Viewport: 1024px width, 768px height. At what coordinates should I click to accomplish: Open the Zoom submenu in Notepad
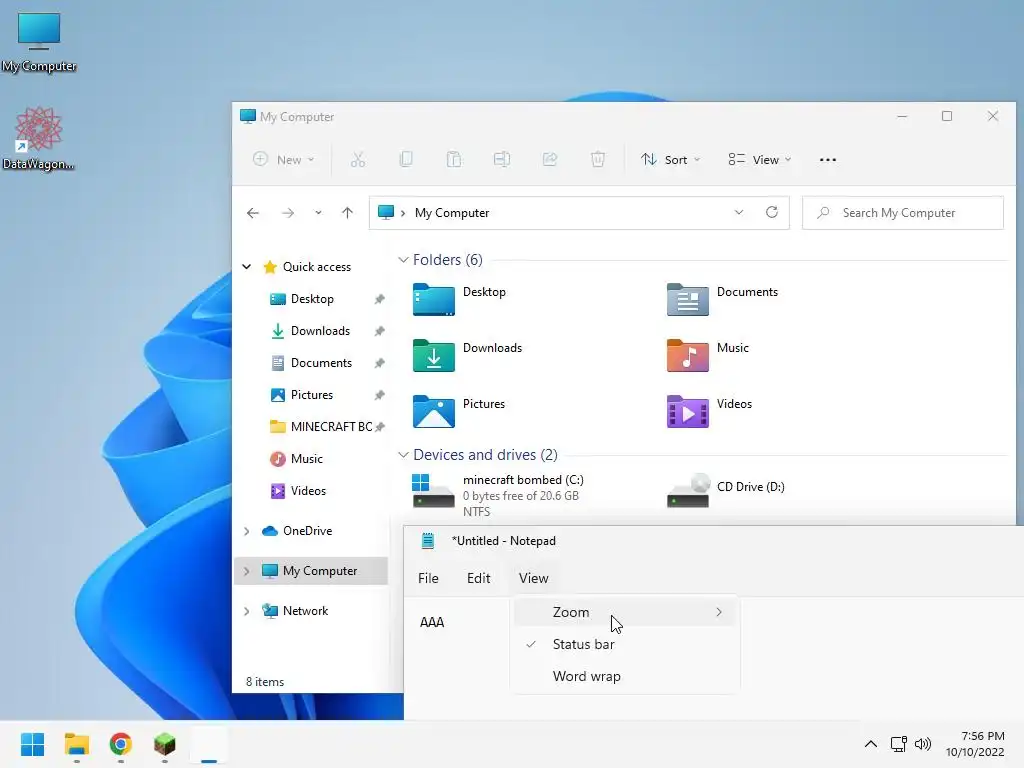point(625,612)
